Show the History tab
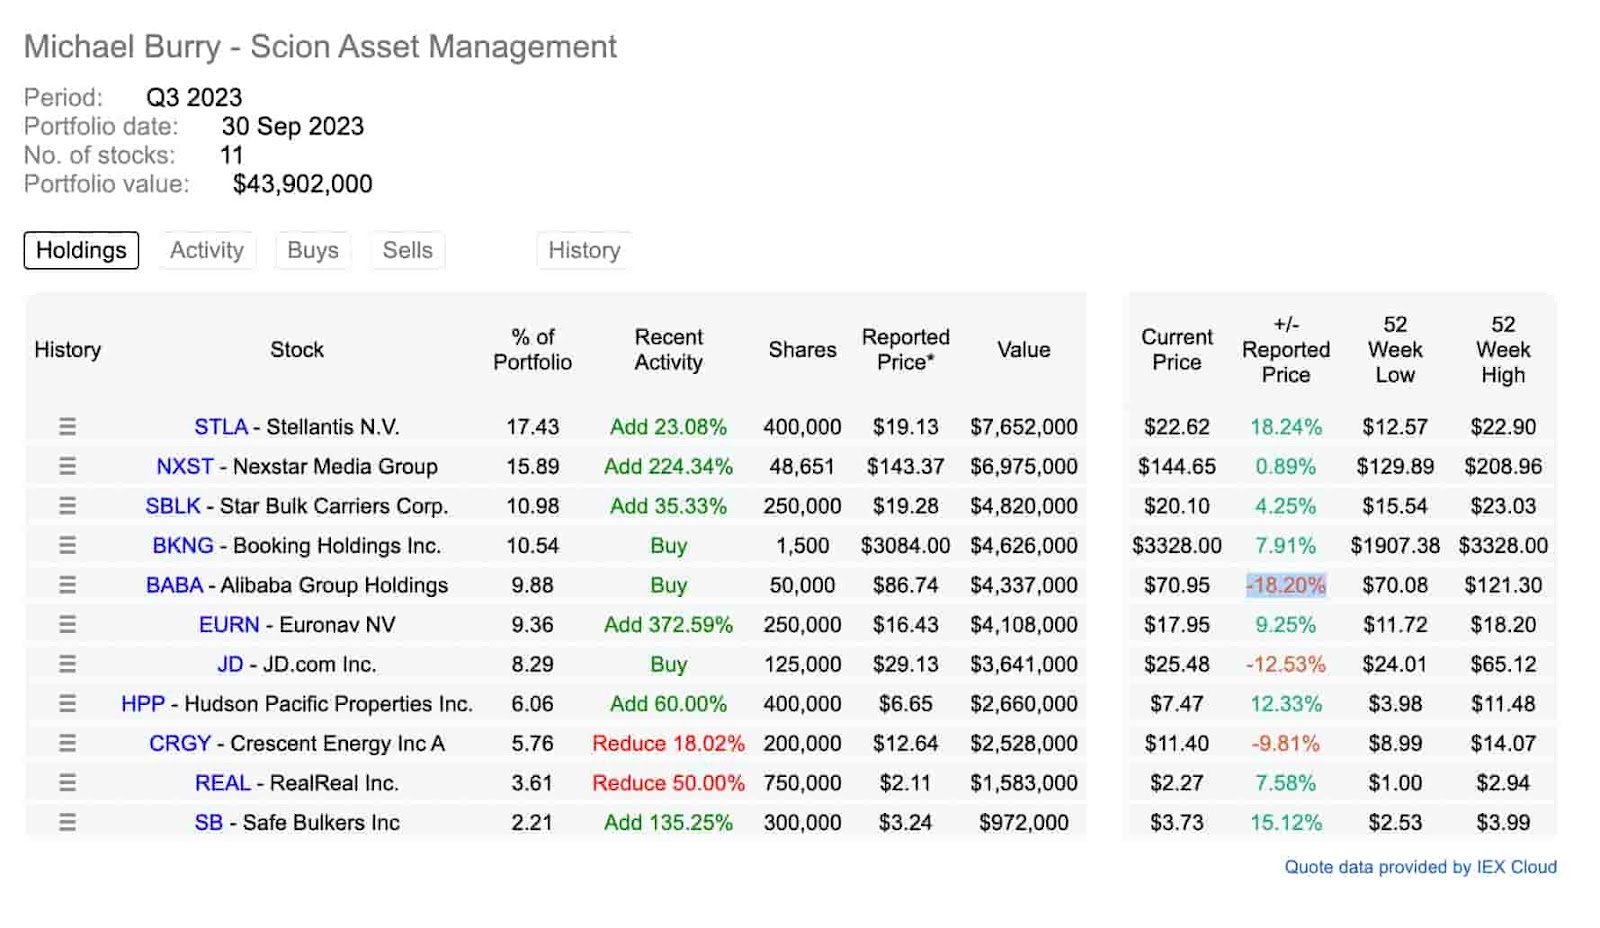Image resolution: width=1600 pixels, height=928 pixels. pyautogui.click(x=584, y=250)
